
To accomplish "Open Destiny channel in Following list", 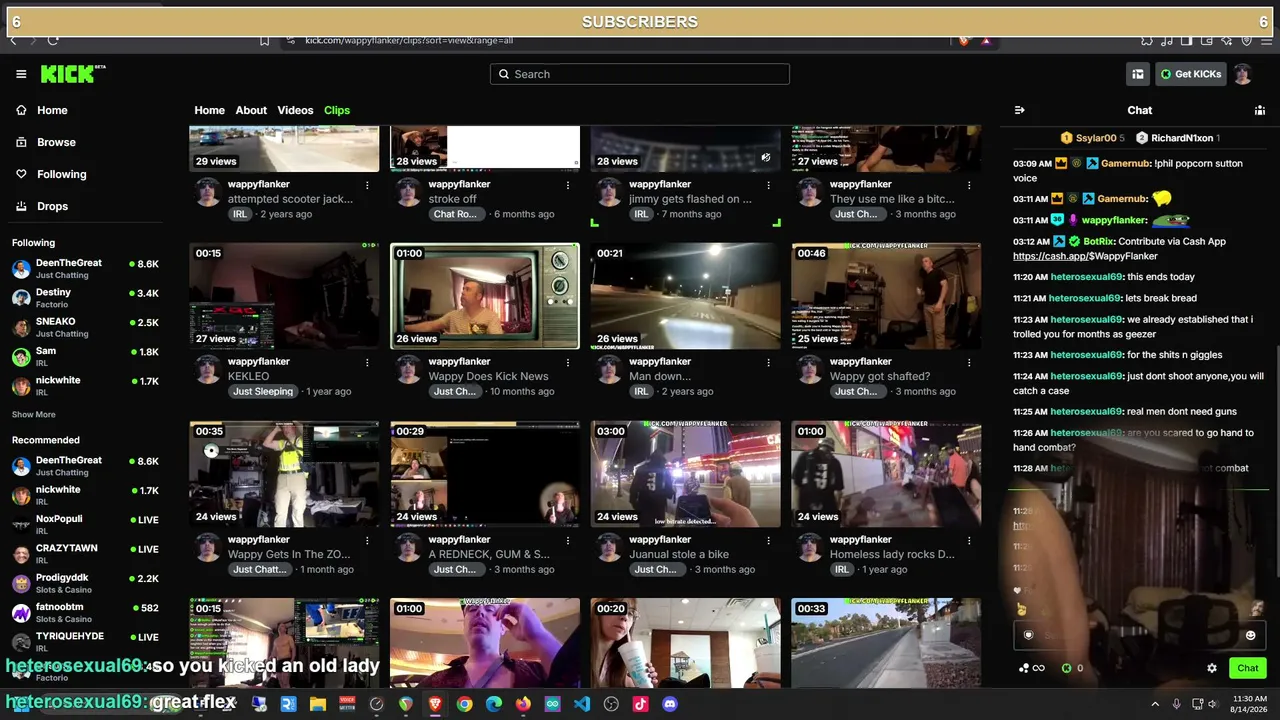I will [86, 297].
